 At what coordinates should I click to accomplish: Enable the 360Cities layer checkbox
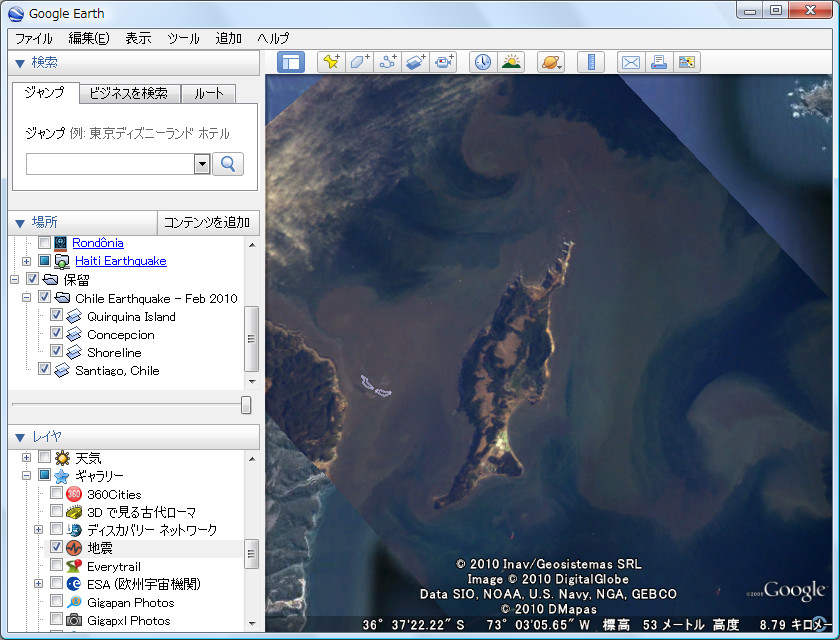[x=56, y=492]
